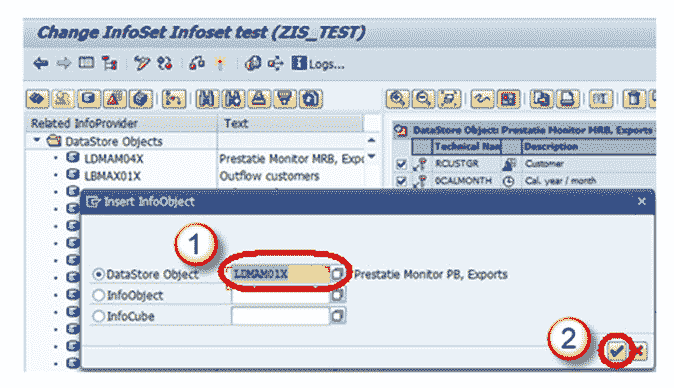674x388 pixels.
Task: Select the InfoObject radio button
Action: click(98, 295)
